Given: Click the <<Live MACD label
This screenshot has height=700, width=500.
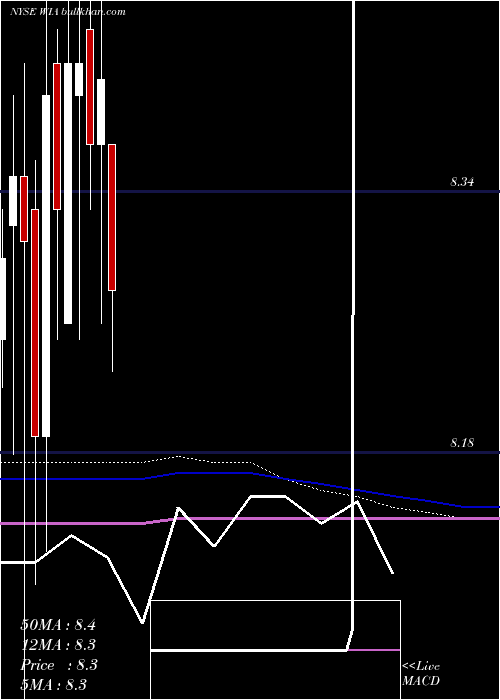Looking at the screenshot, I should (421, 674).
